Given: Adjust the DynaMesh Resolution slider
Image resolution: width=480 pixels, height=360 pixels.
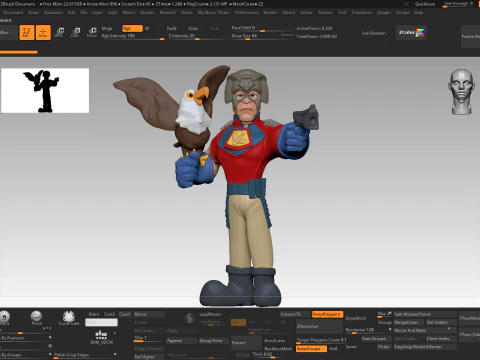Looking at the screenshot, I should pos(368,330).
